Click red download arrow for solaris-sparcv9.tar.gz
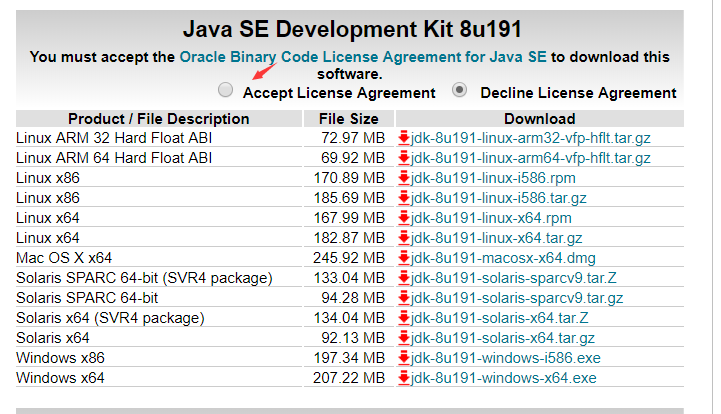 (404, 298)
